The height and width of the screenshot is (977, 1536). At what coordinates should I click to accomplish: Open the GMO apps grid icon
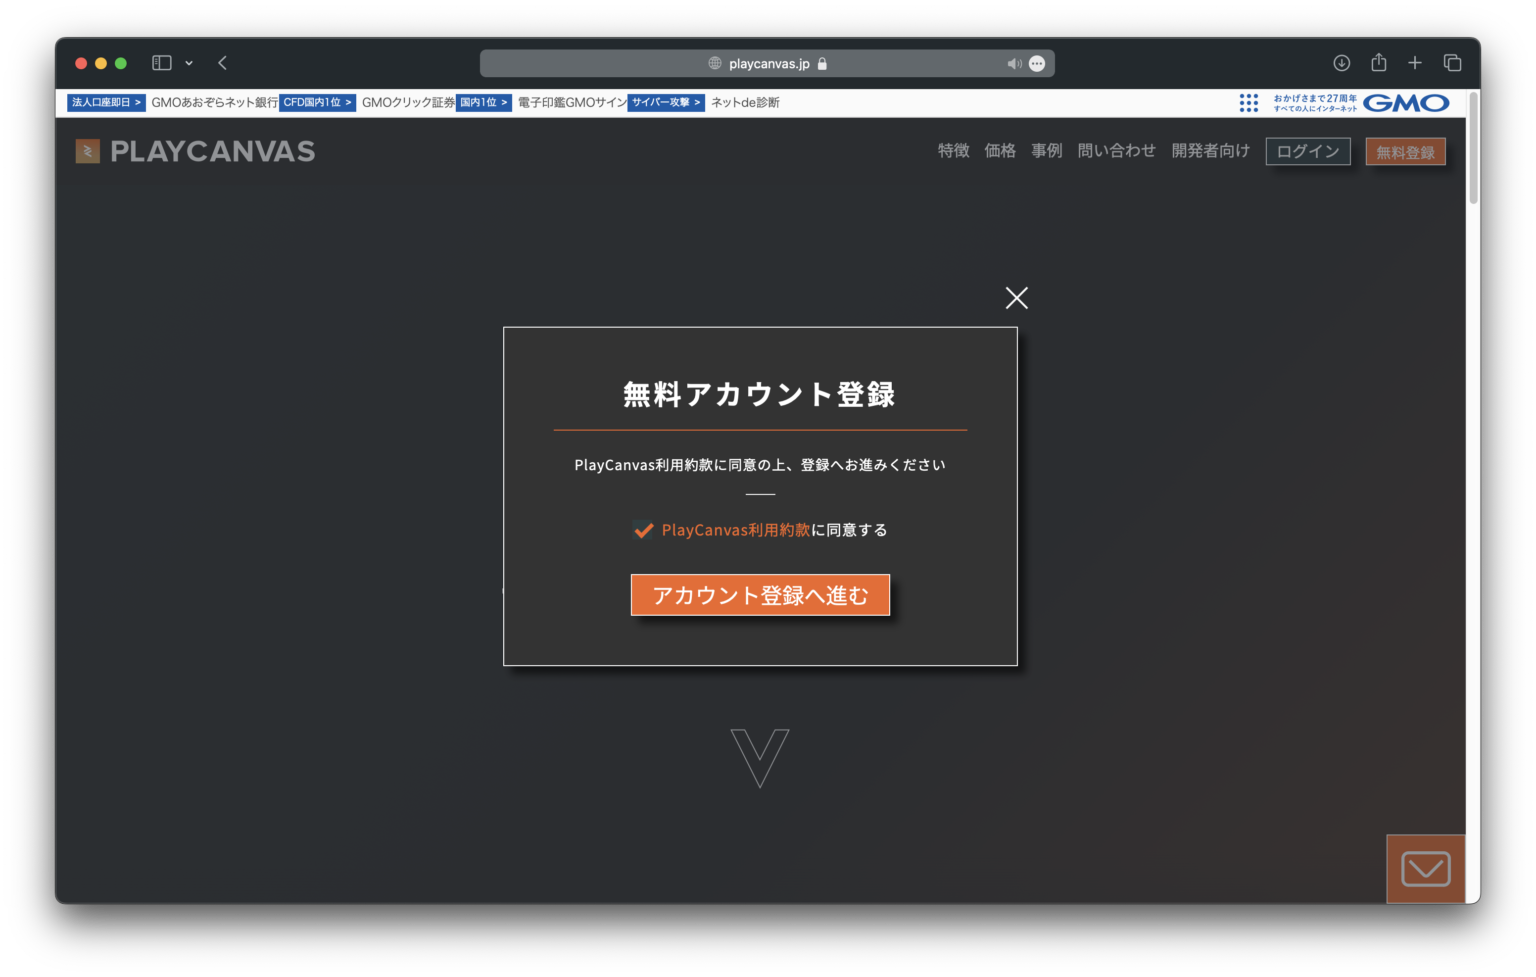click(x=1248, y=103)
